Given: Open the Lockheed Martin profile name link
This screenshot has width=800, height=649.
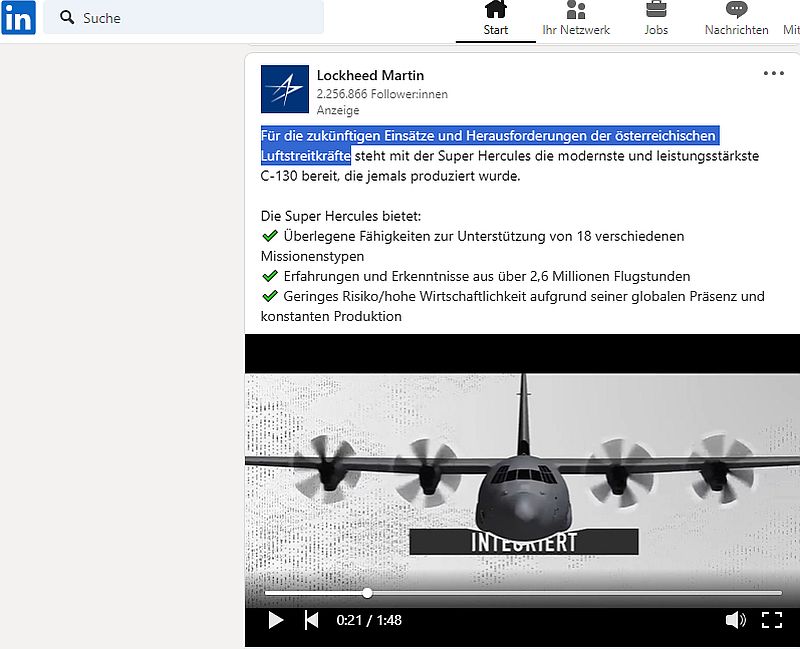Looking at the screenshot, I should pos(370,76).
